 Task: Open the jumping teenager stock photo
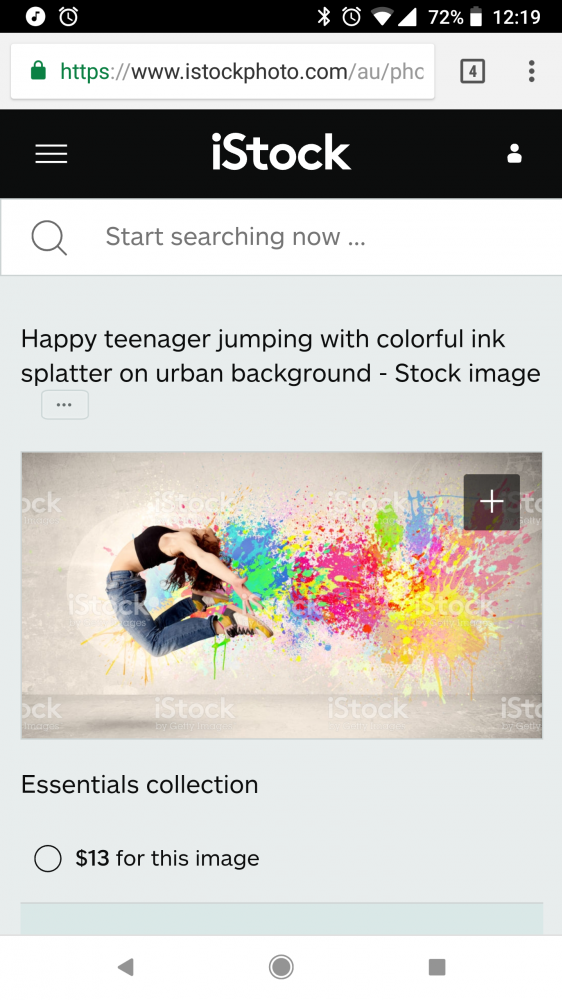click(x=282, y=596)
